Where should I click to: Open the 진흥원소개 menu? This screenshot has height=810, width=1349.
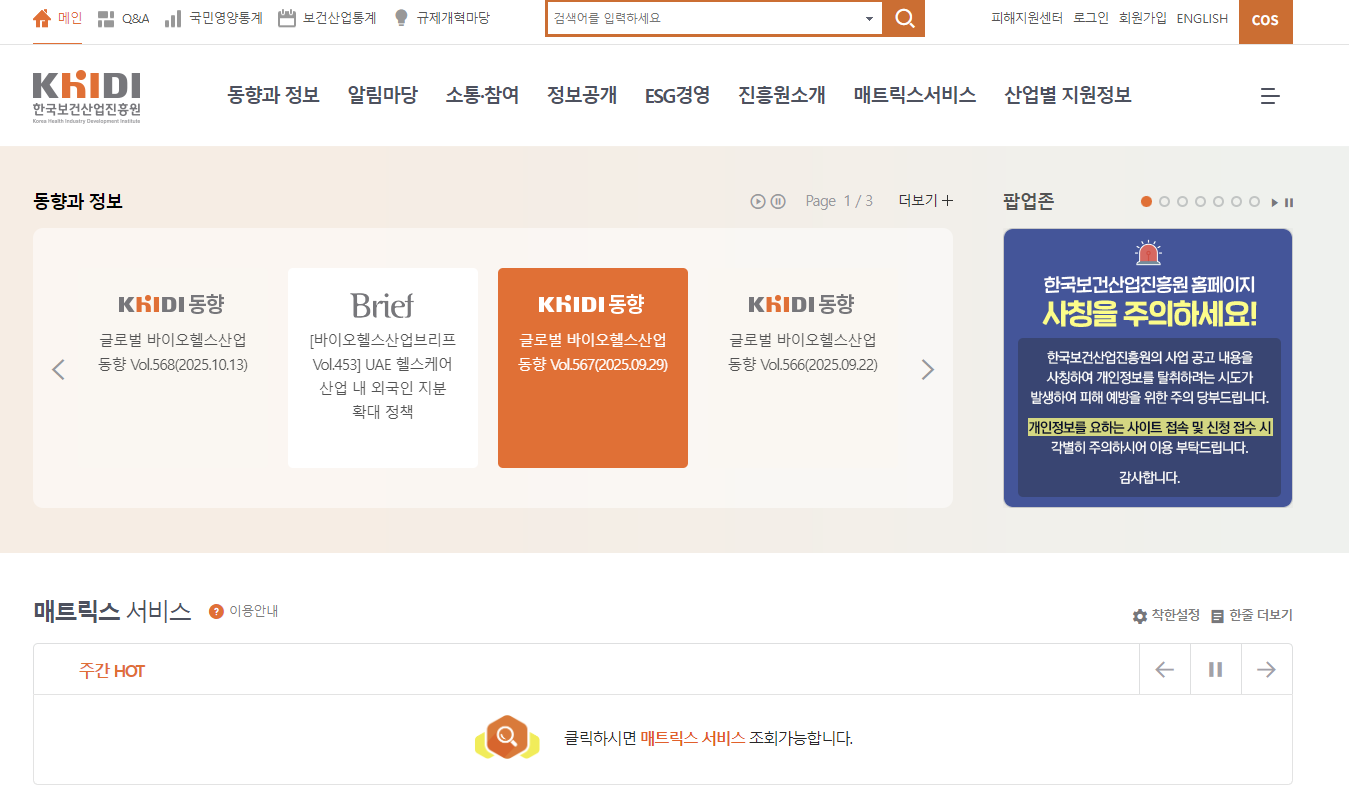[782, 95]
